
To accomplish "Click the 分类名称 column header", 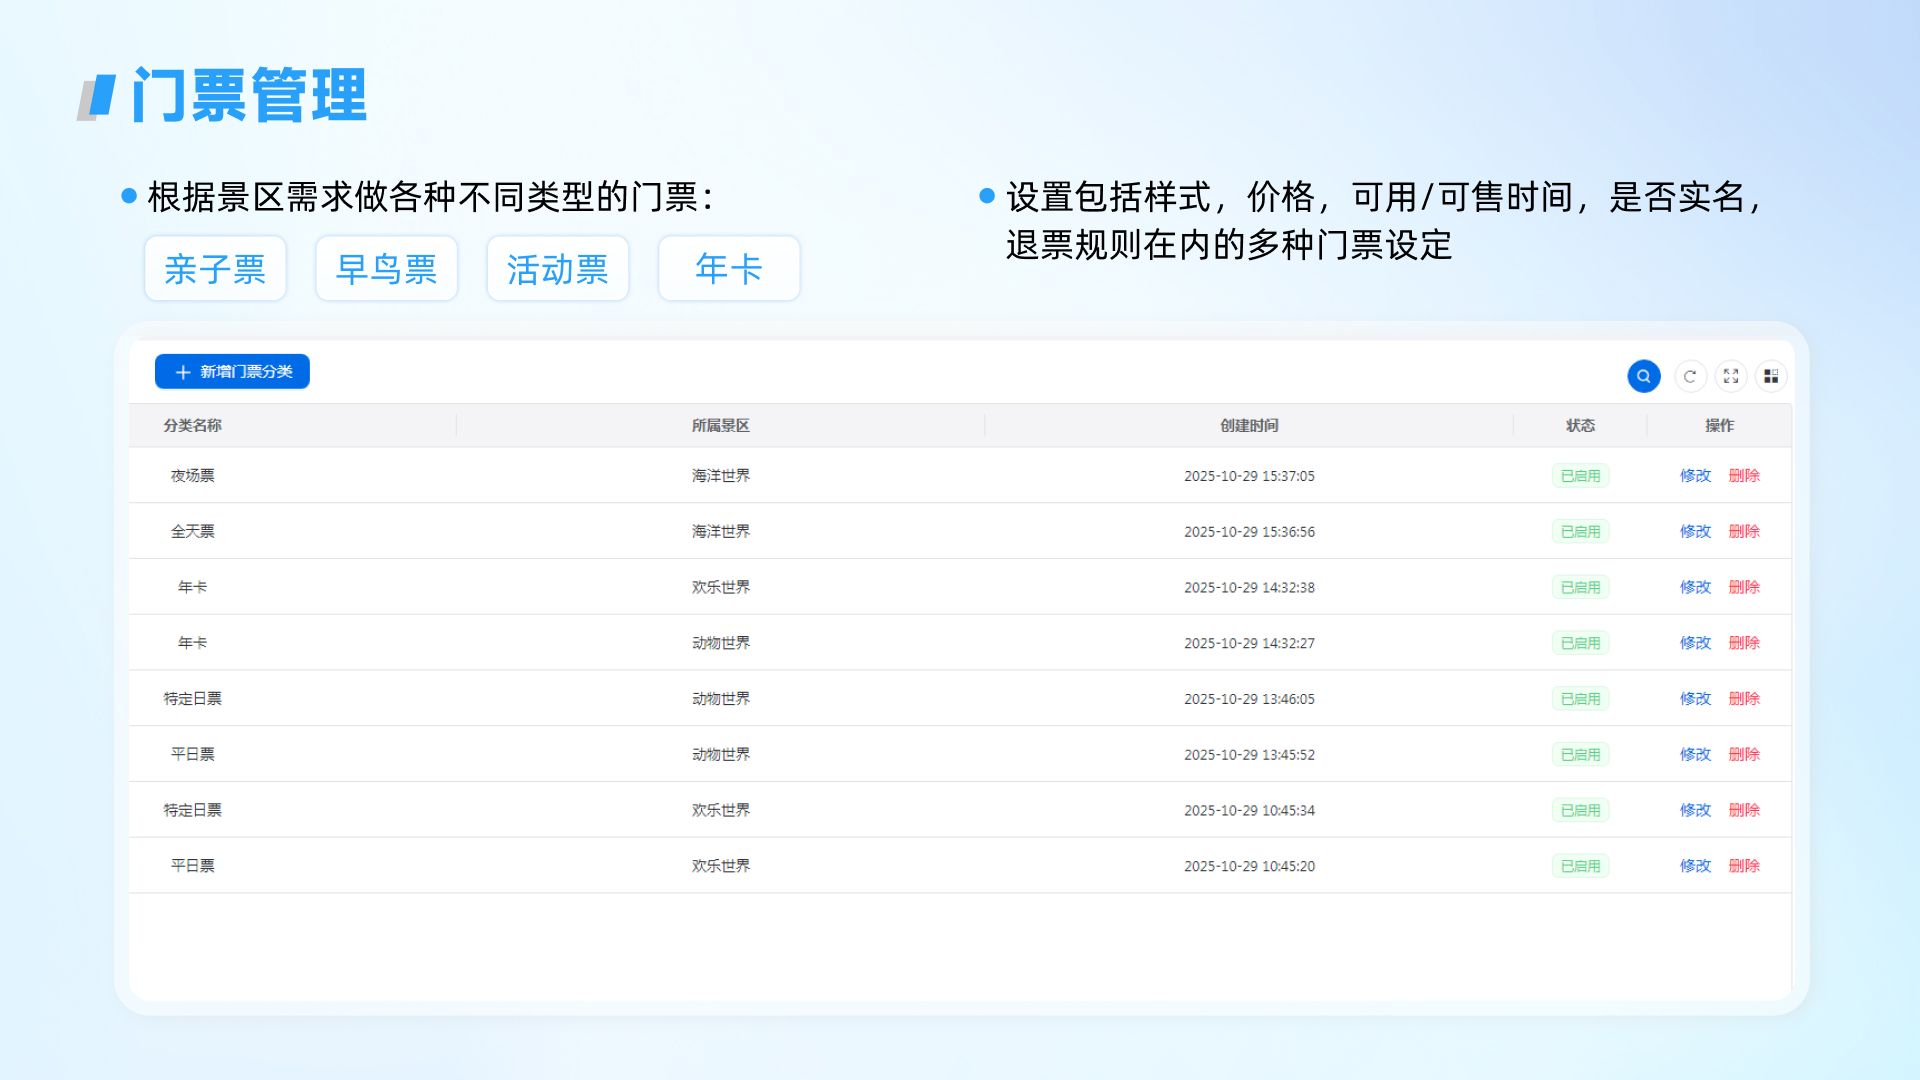I will [192, 426].
